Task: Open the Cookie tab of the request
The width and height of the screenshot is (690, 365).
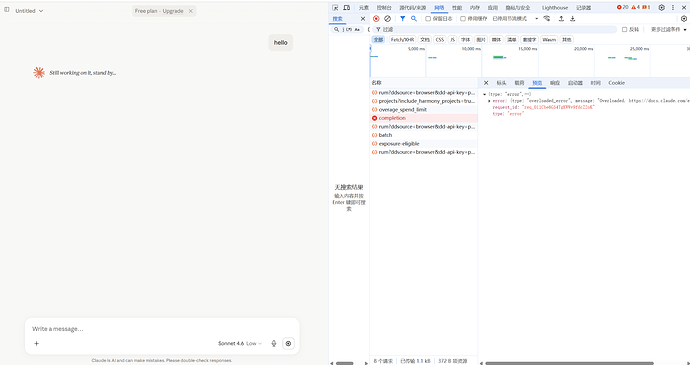Action: 617,83
